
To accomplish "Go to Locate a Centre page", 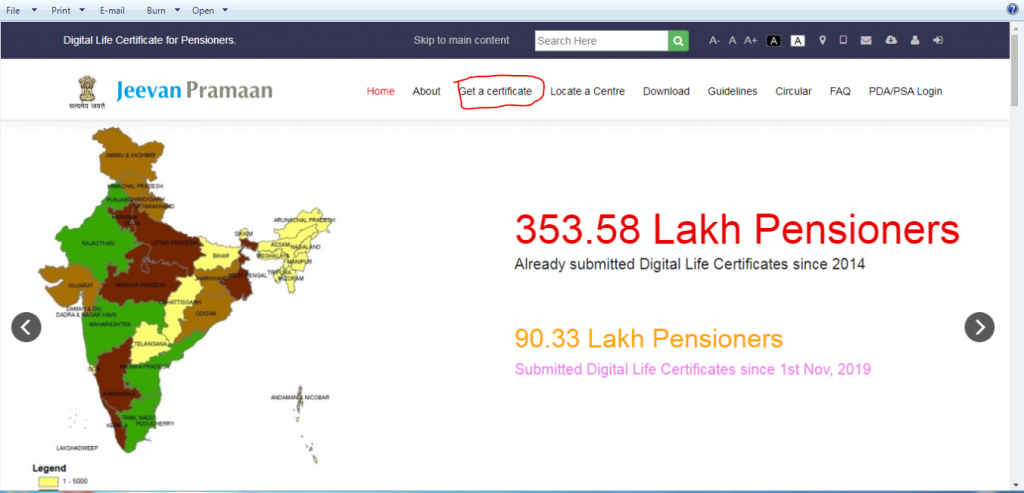I will (x=587, y=91).
